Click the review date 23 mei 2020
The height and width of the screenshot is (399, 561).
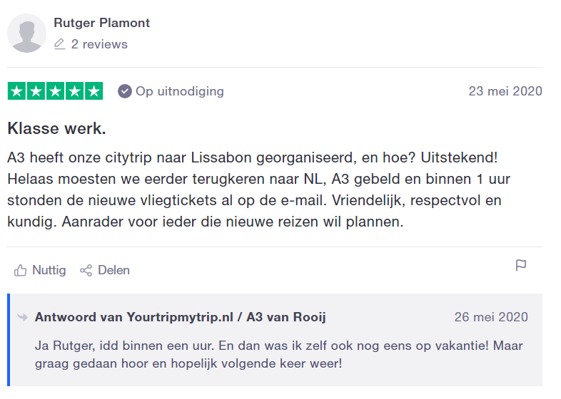[x=505, y=91]
